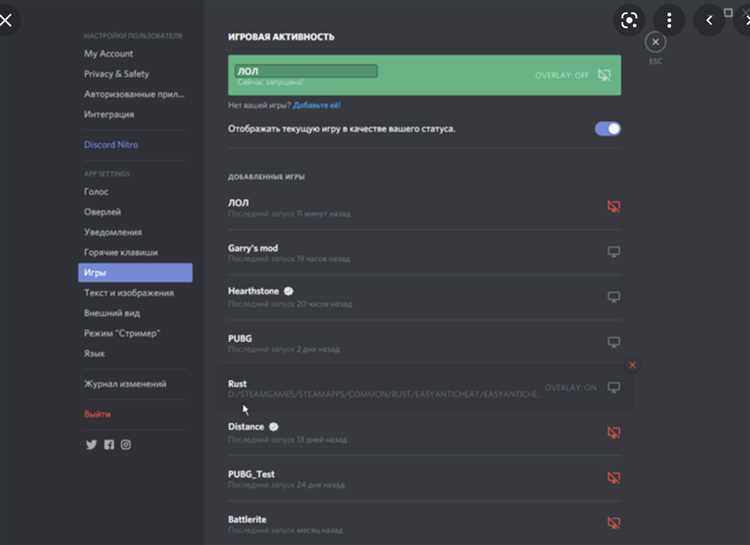Open Instagram icon in the sidebar
Viewport: 750px width, 545px height.
[x=126, y=445]
